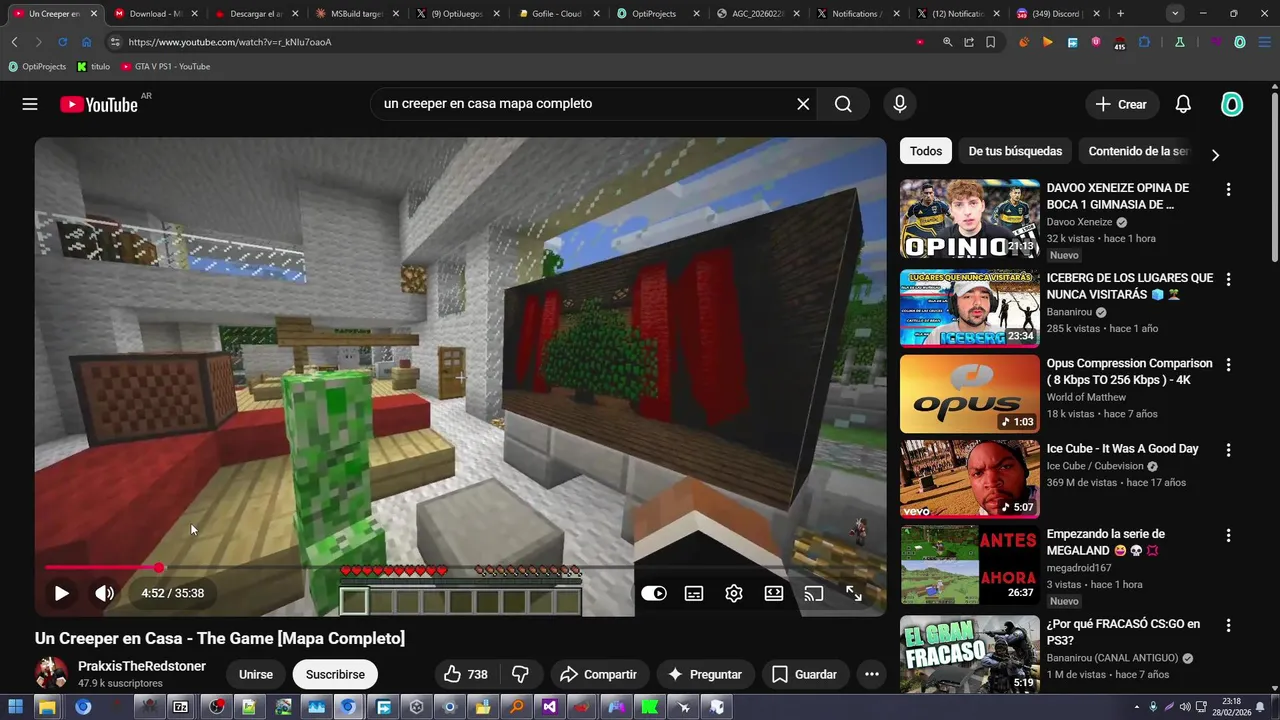Open File Explorer from taskbar
Viewport: 1280px width, 720px height.
[x=46, y=707]
